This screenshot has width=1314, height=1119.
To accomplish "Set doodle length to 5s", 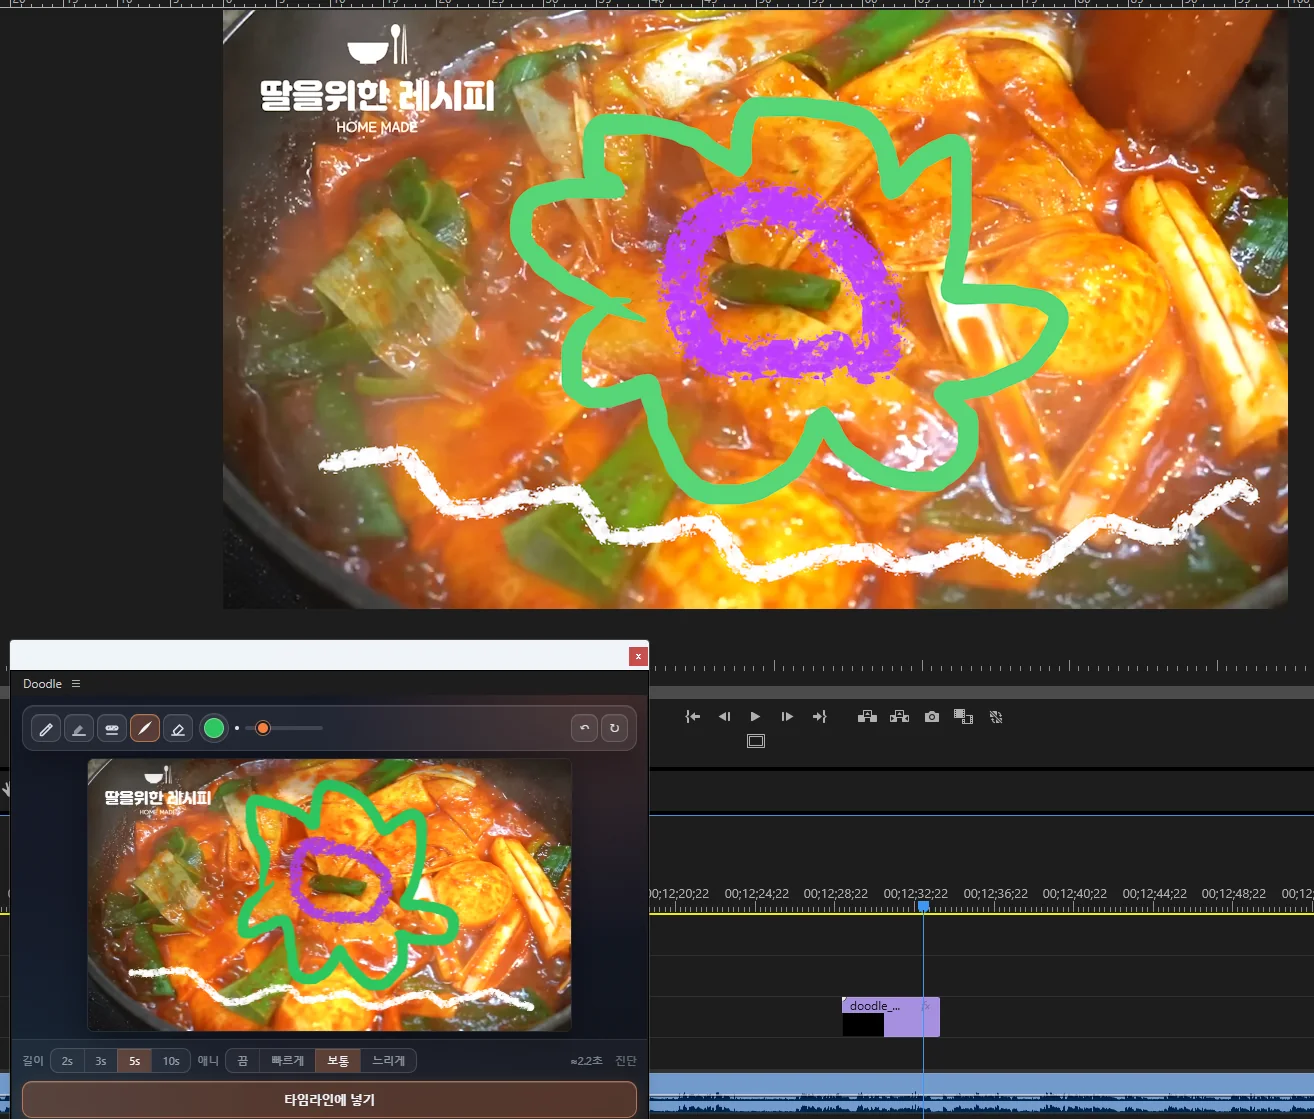I will 135,1061.
